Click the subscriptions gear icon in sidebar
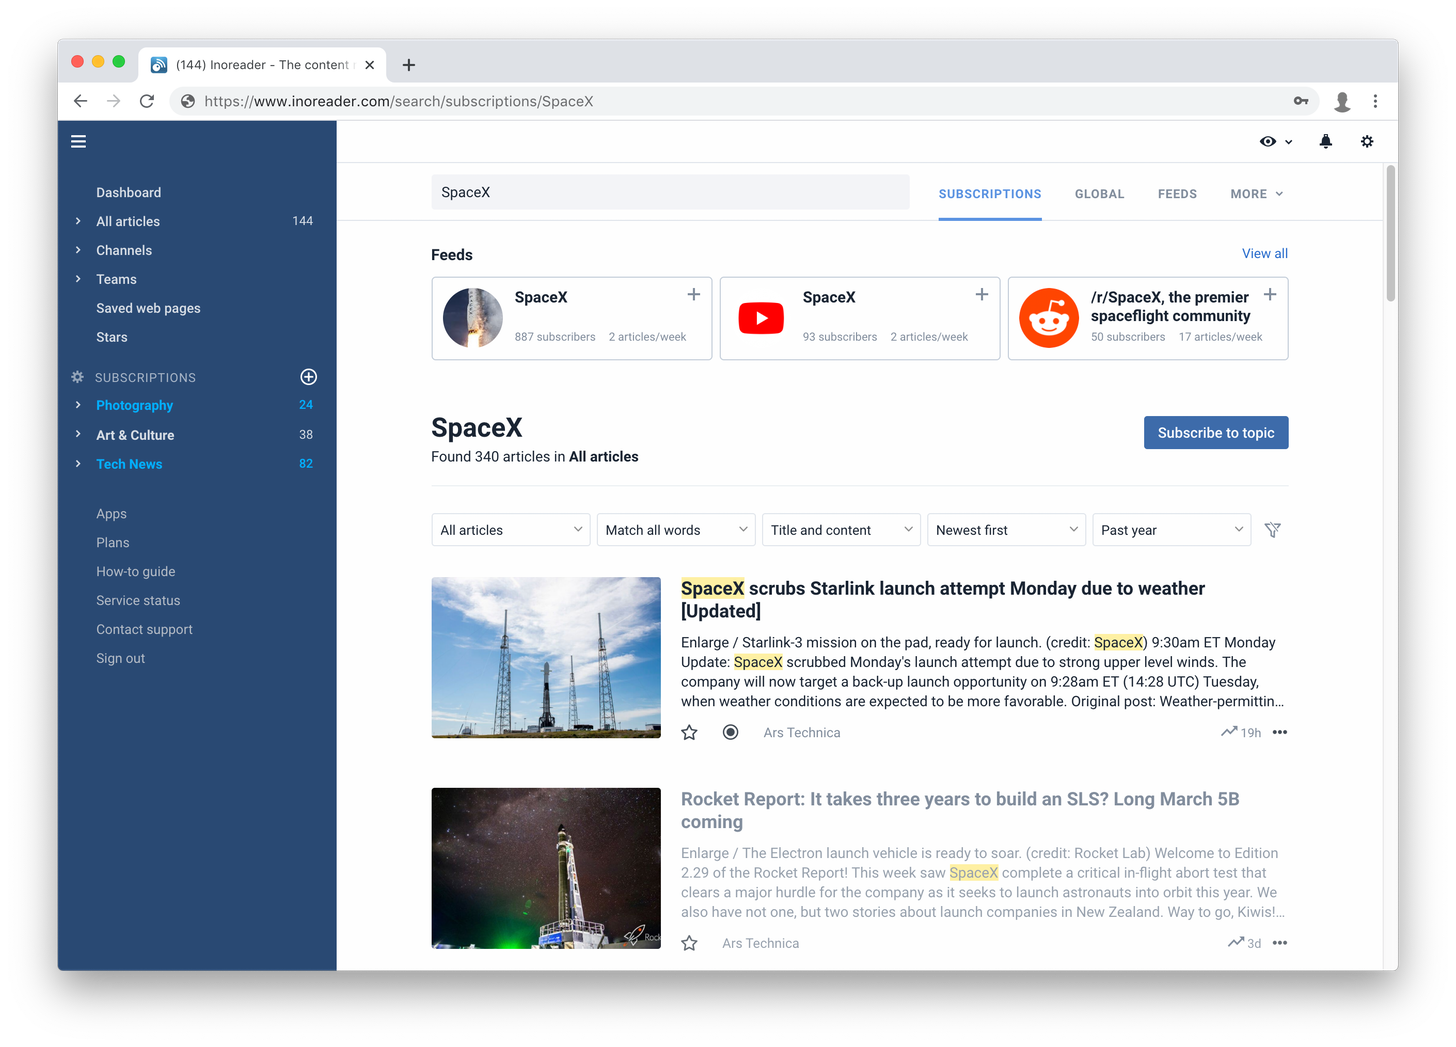 78,377
